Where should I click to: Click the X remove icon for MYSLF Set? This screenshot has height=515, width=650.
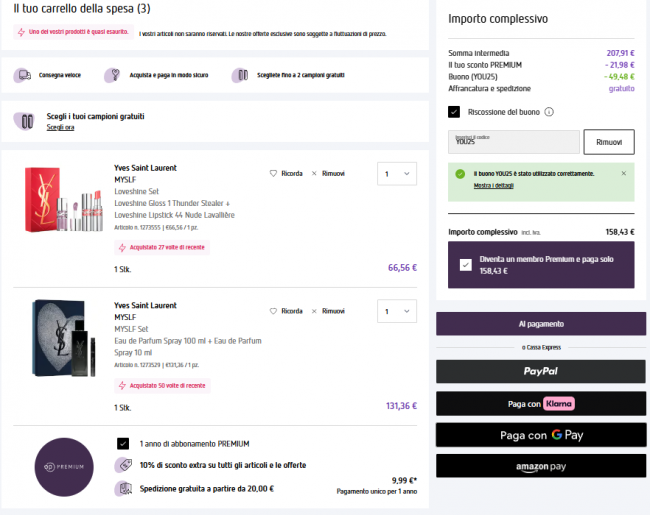[x=314, y=311]
